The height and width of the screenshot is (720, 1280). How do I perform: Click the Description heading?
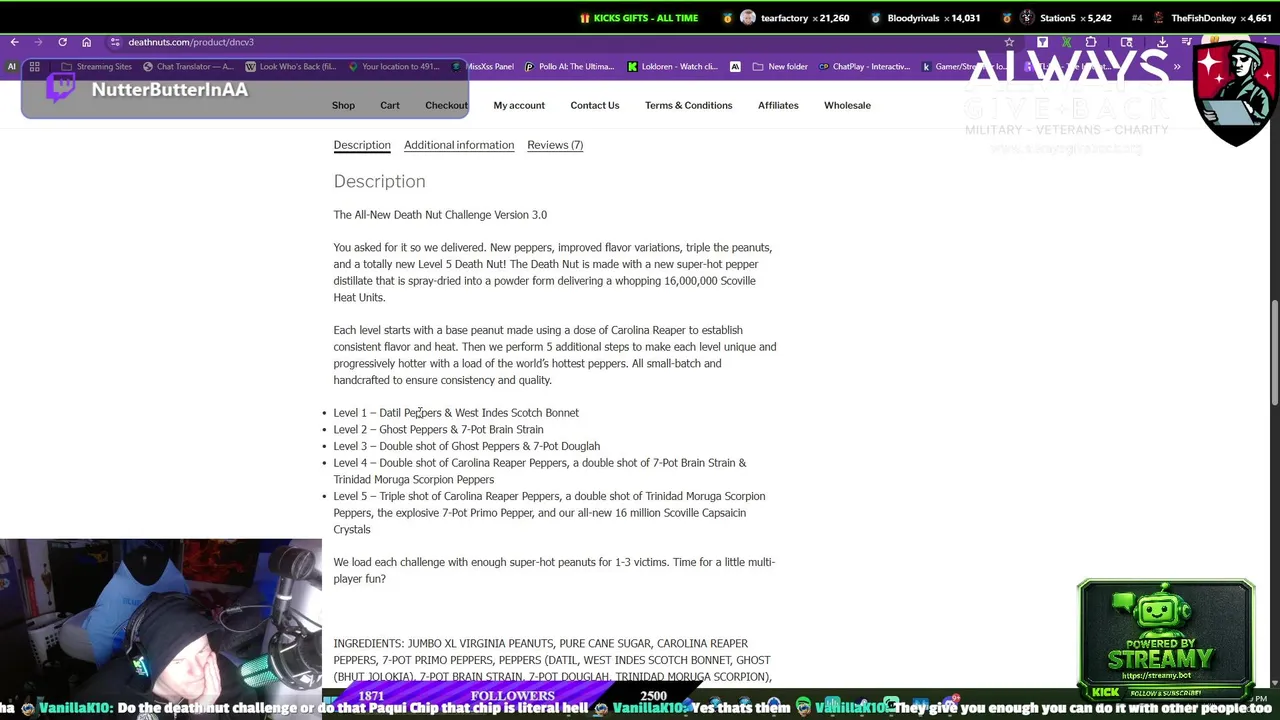pyautogui.click(x=379, y=181)
